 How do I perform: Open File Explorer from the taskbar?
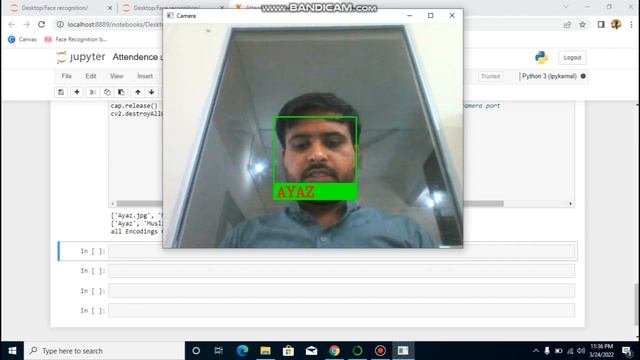(x=265, y=351)
